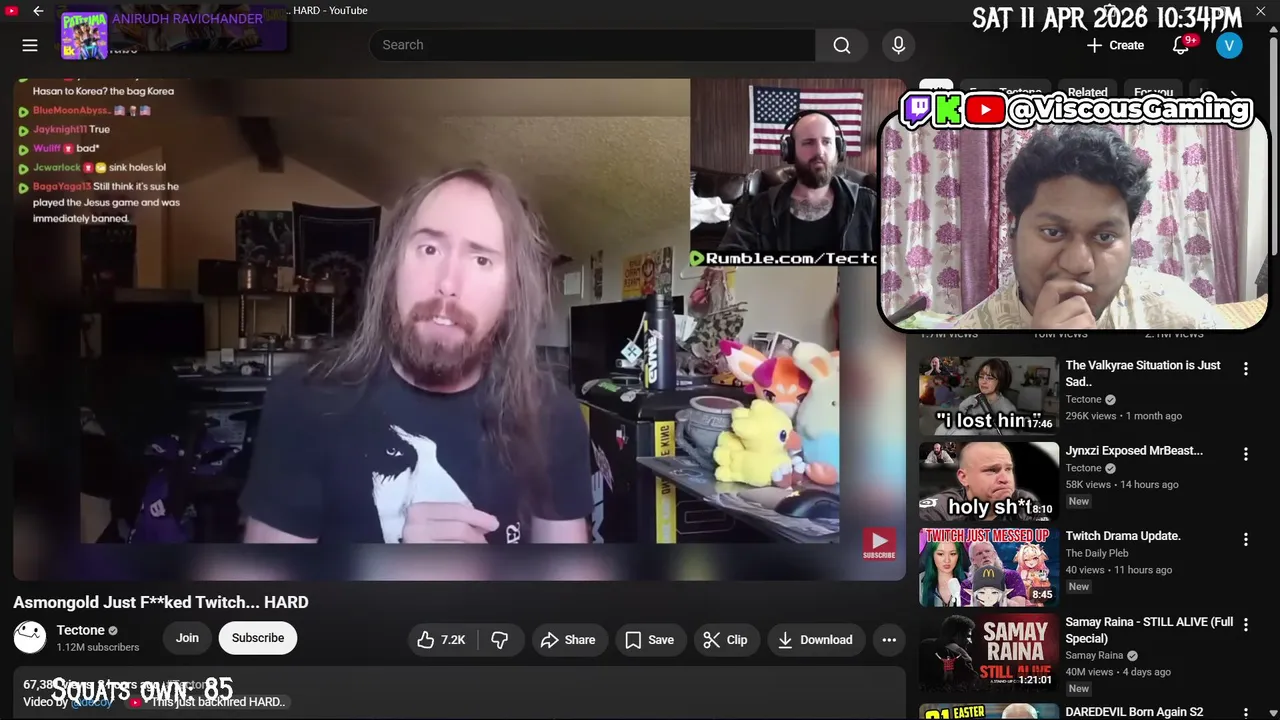The image size is (1280, 720).
Task: Open 'Jynxzi Exposed MrBeast...' title link
Action: point(1134,451)
